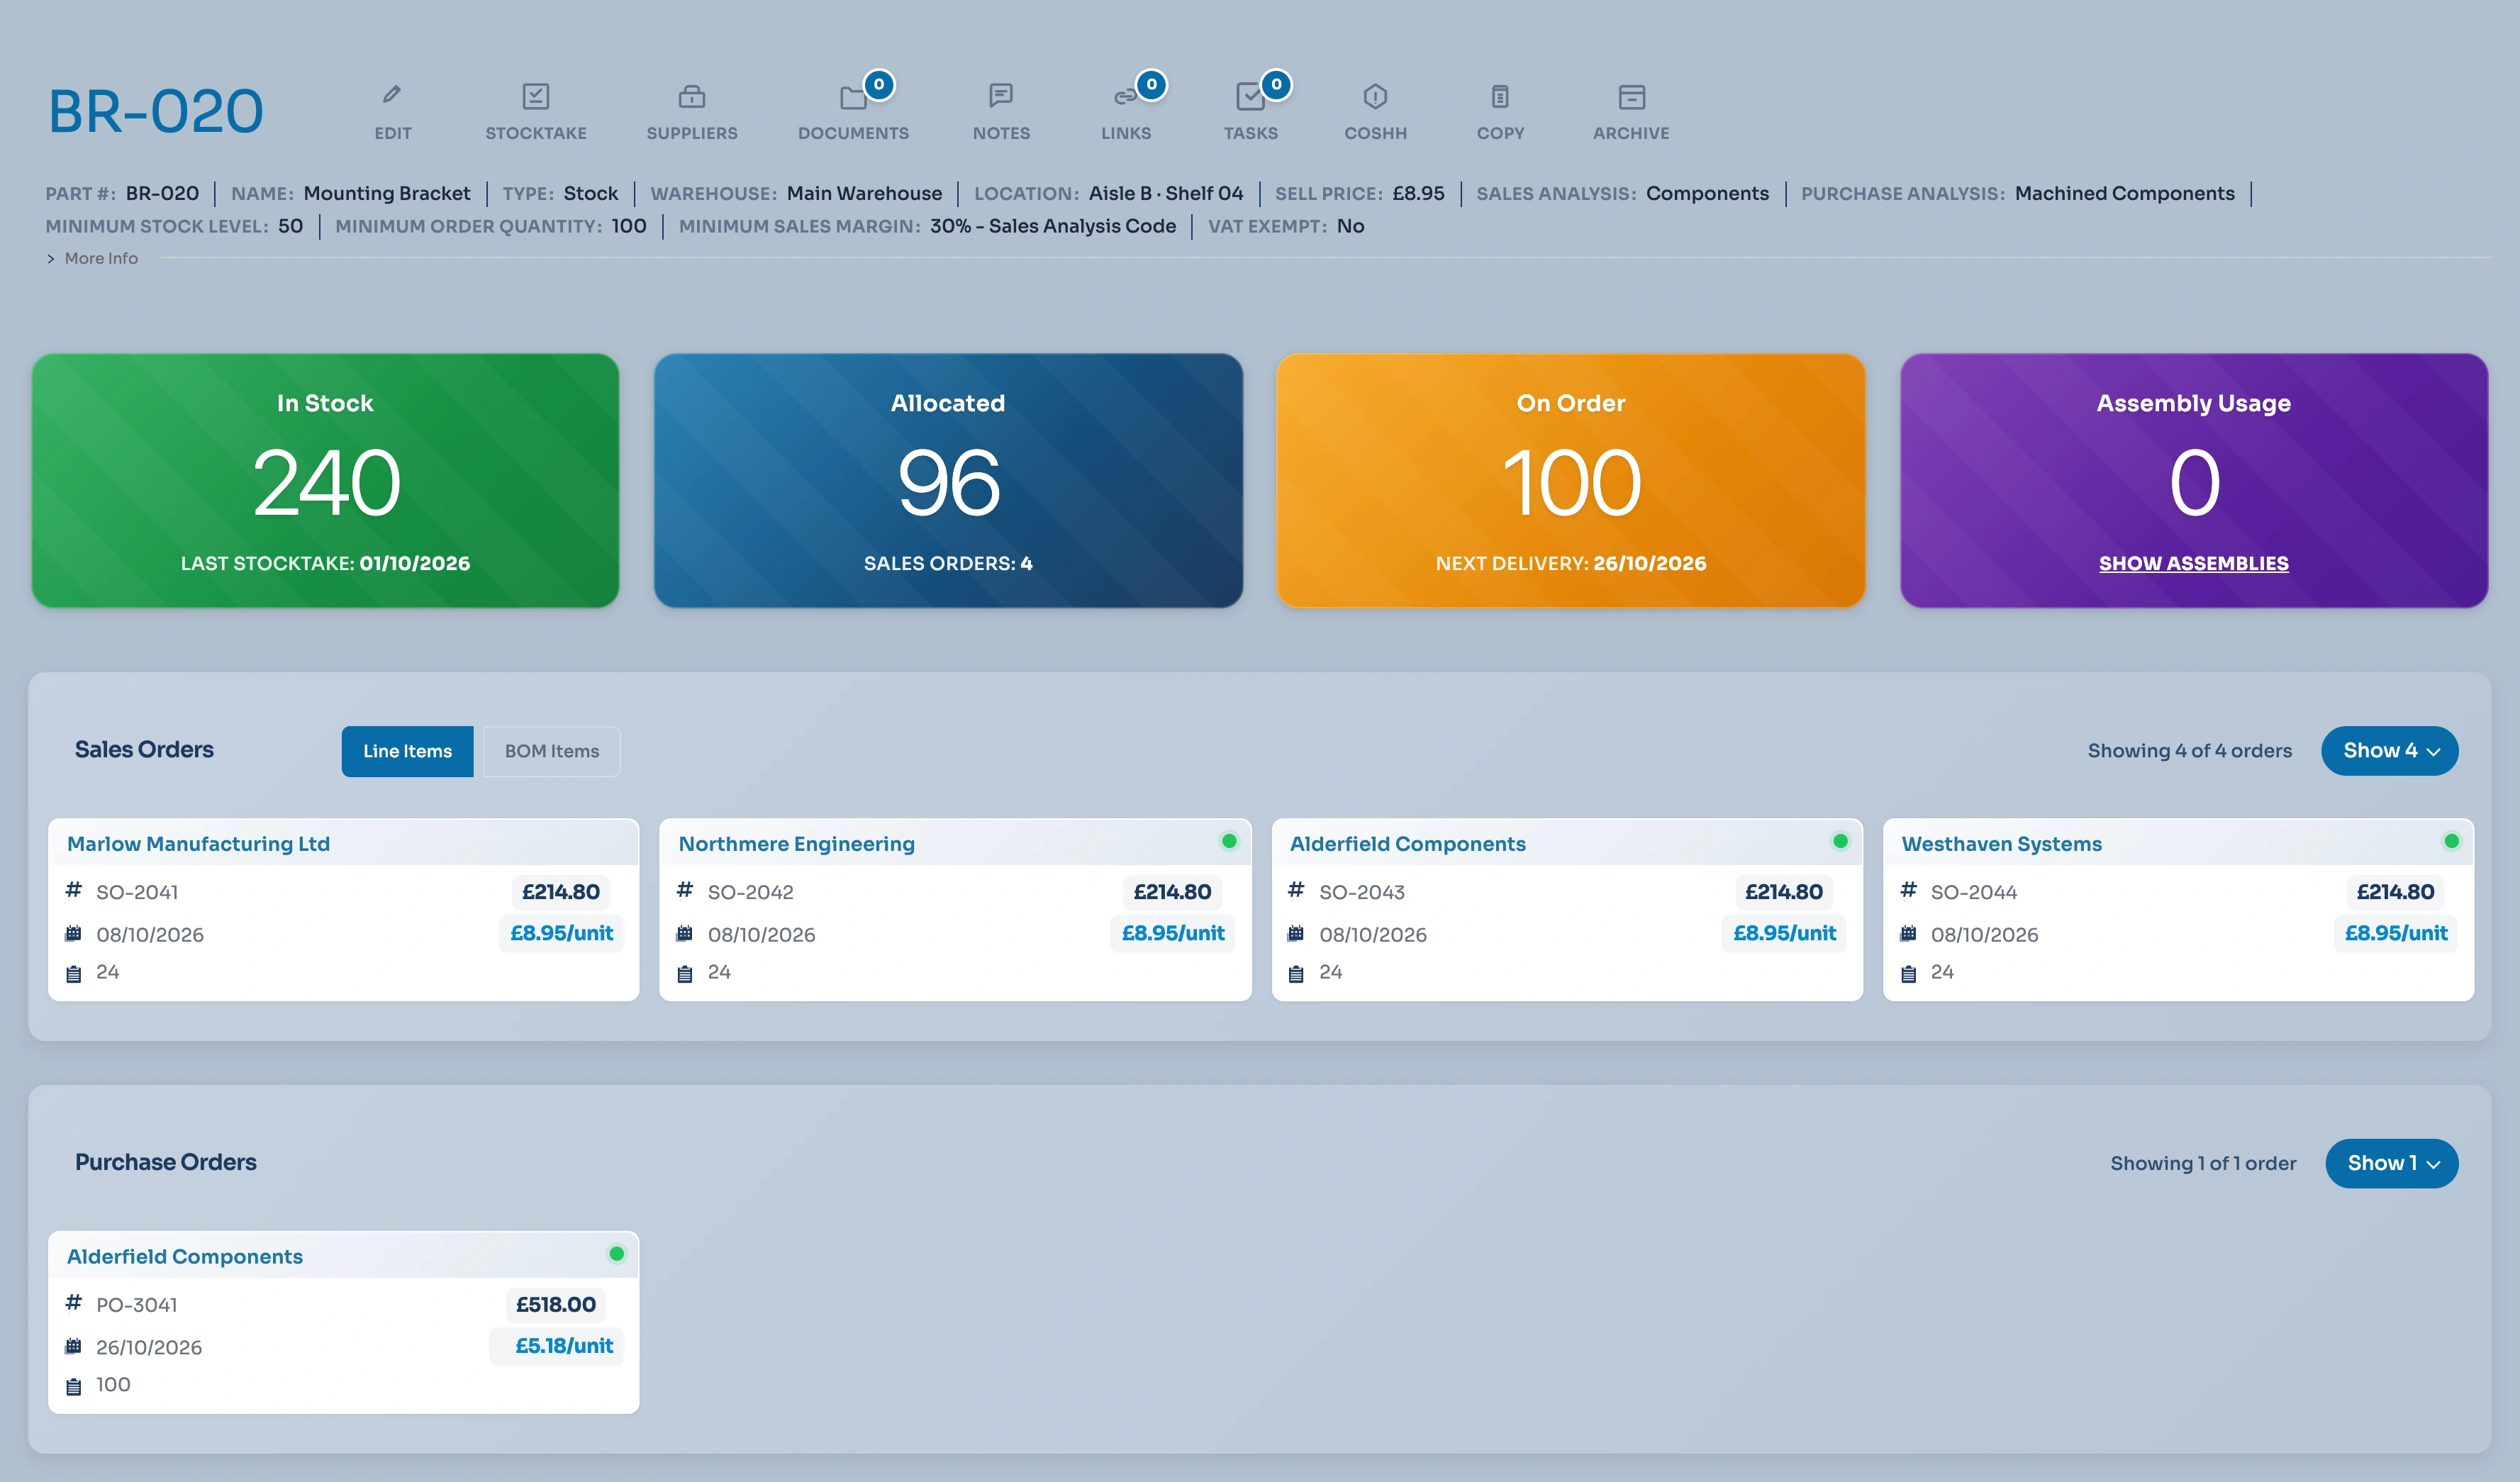The height and width of the screenshot is (1482, 2520).
Task: Open the Show 4 orders dropdown
Action: coord(2389,750)
